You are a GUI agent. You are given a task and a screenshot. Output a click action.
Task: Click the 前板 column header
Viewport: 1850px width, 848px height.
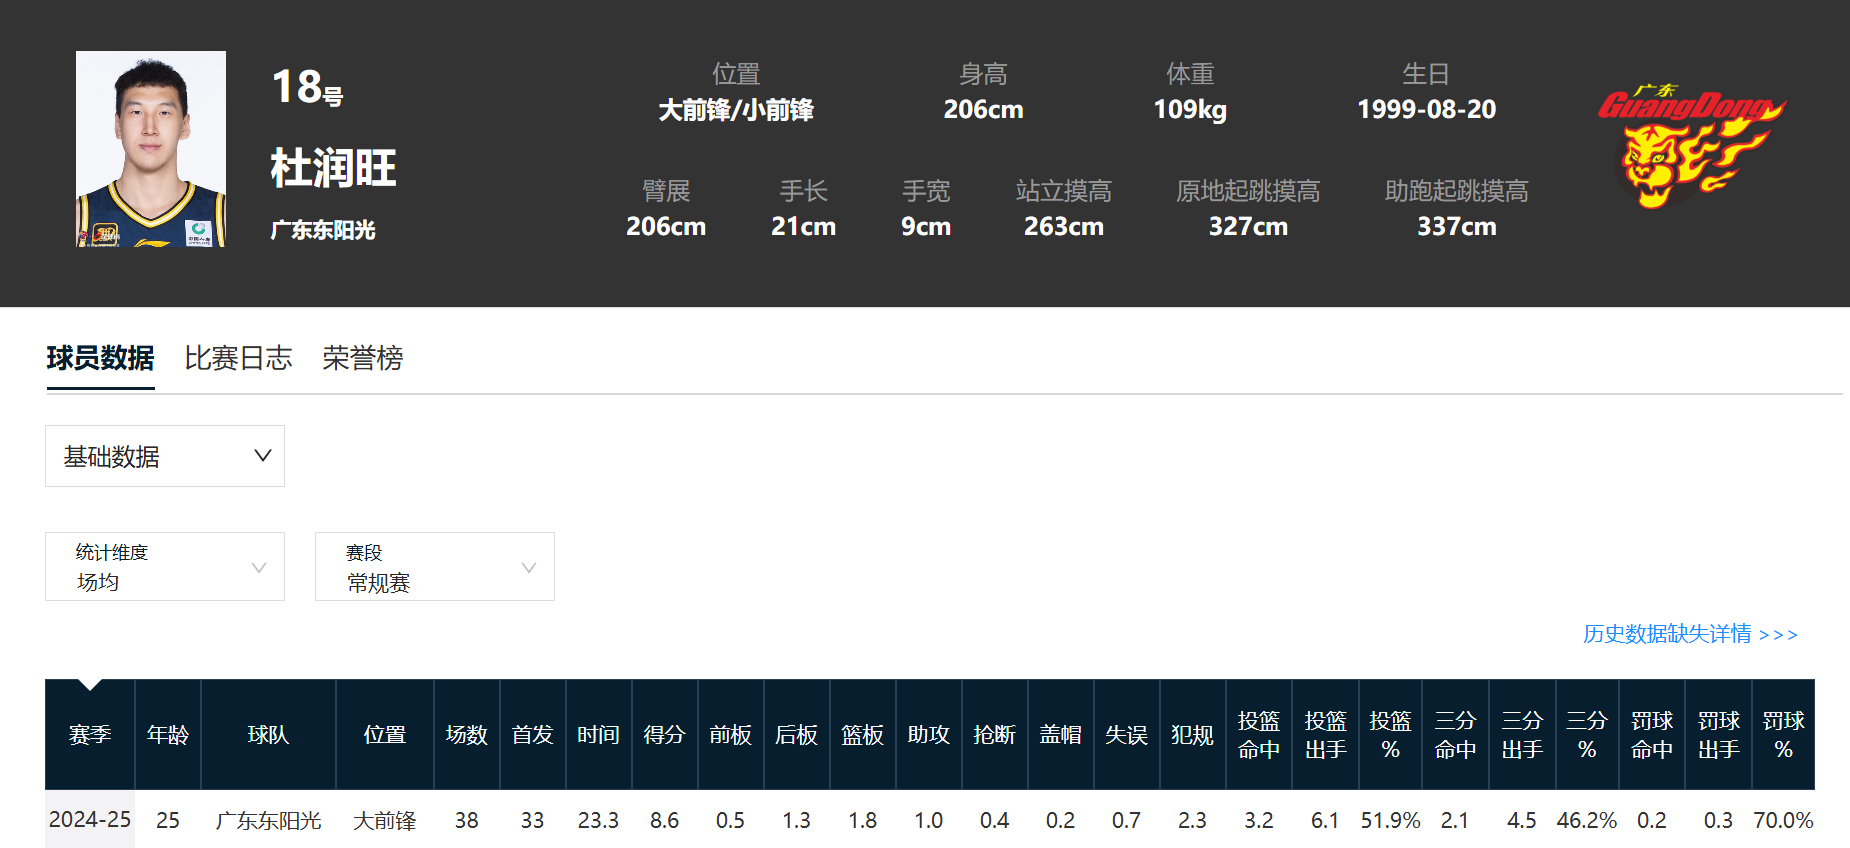tap(731, 735)
